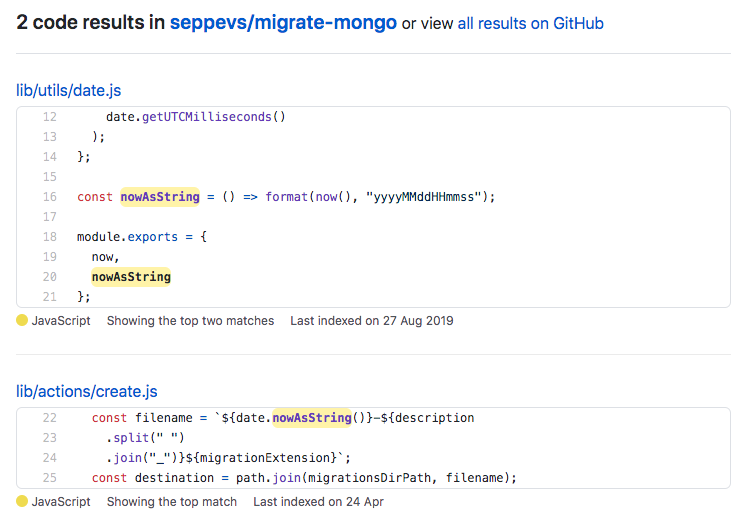View all results on GitHub
This screenshot has width=750, height=524.
(530, 23)
